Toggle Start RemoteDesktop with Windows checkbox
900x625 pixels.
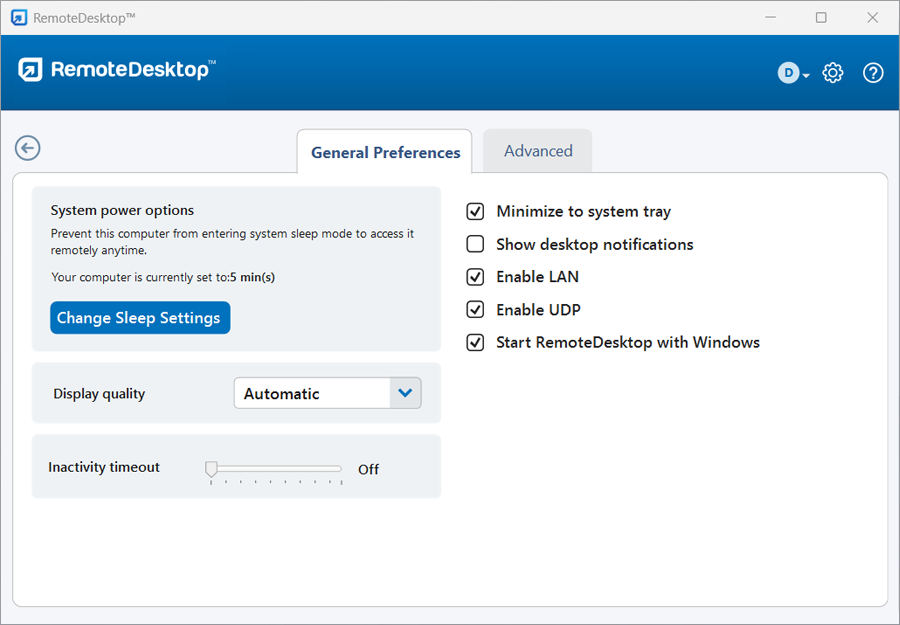tap(476, 343)
